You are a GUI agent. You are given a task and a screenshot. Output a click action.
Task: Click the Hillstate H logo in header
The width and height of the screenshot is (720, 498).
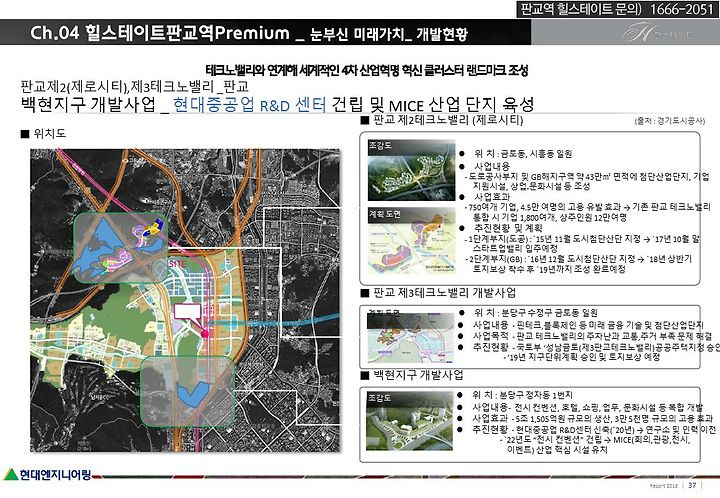(x=657, y=33)
